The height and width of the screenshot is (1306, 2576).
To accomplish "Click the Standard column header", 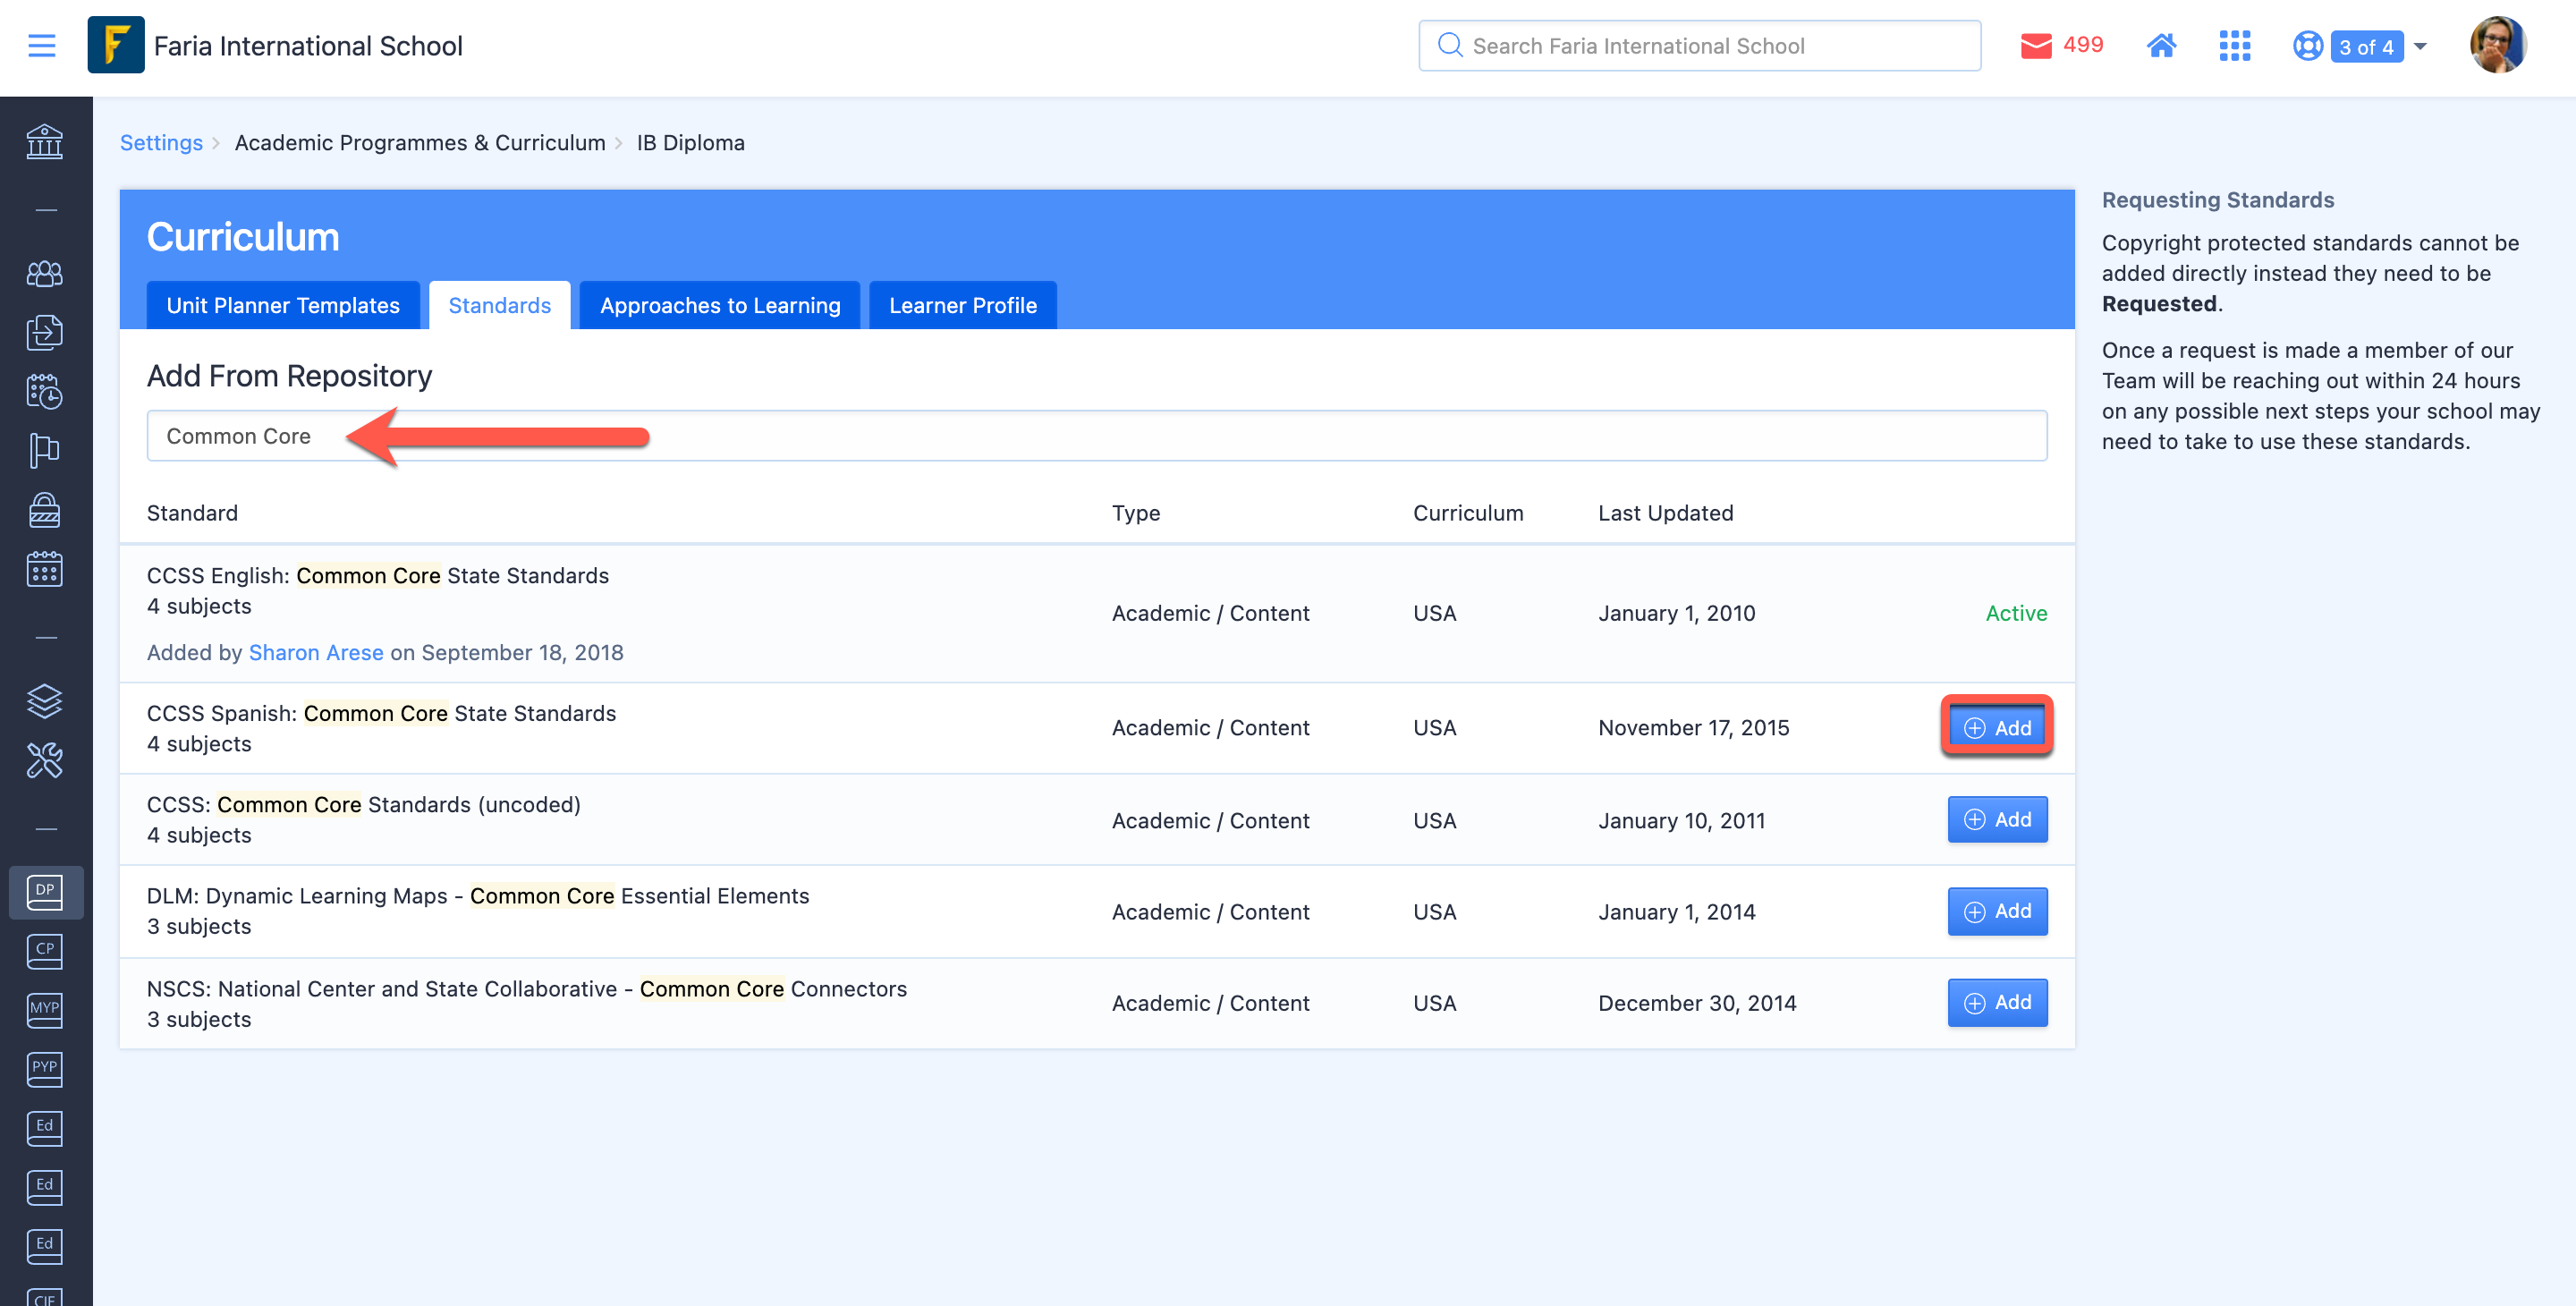I will click(x=192, y=513).
